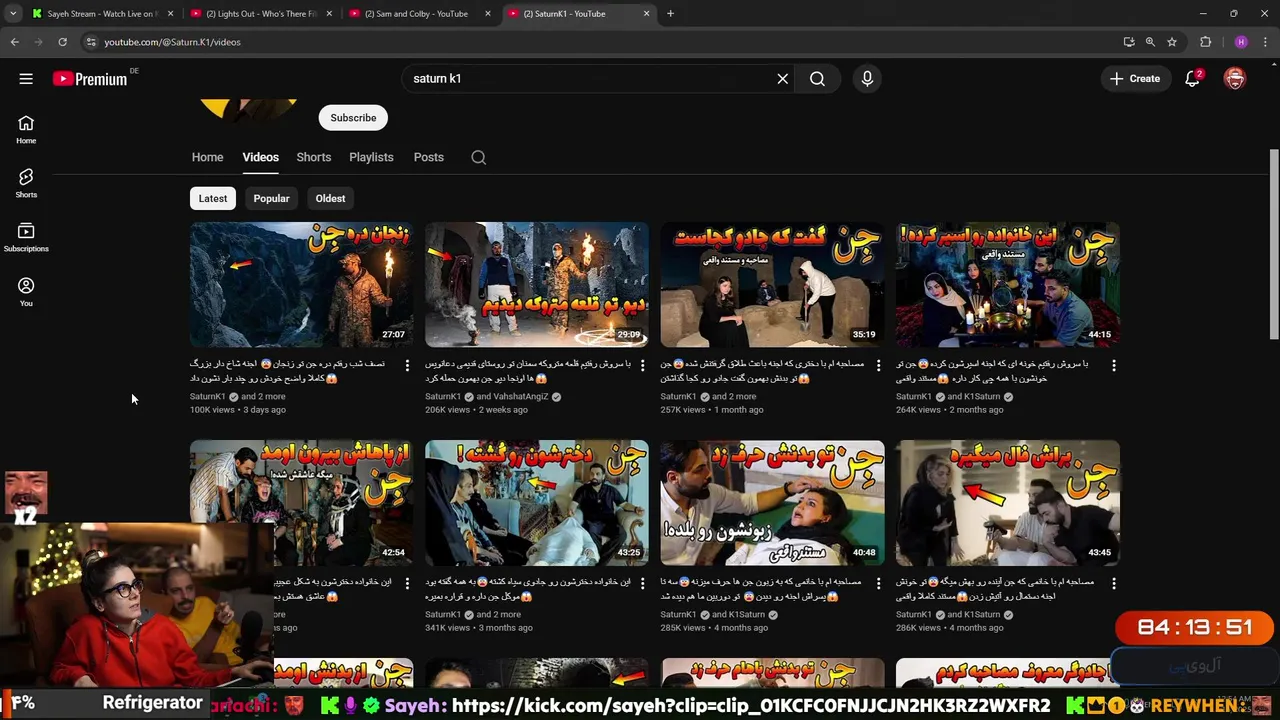Screen dimensions: 1280x720
Task: Play the 40:48 video thumbnail
Action: (x=772, y=502)
